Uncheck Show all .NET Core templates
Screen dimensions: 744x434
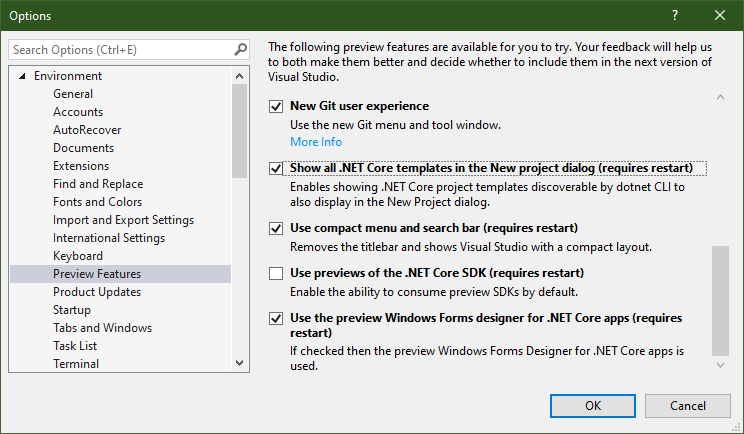[277, 168]
